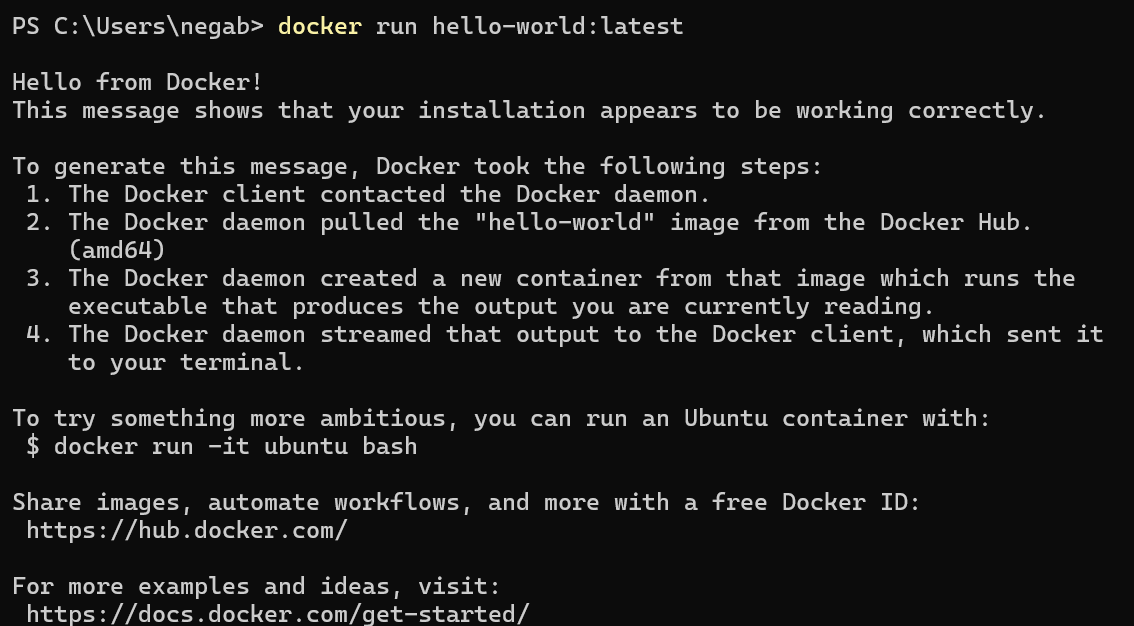Open the docs.docker.com/get-started link

point(278,614)
